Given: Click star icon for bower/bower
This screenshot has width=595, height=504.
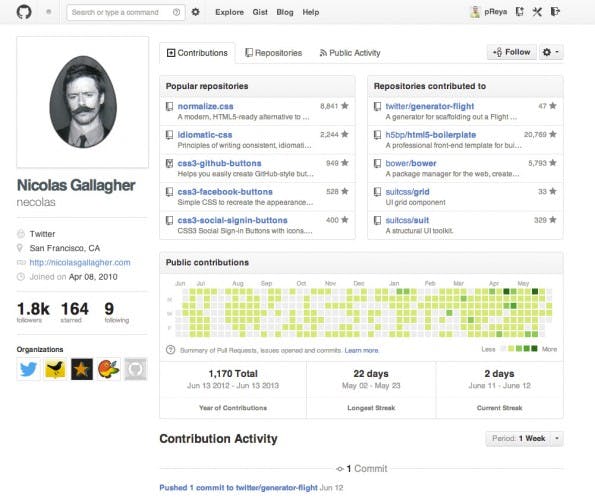Looking at the screenshot, I should coord(553,163).
